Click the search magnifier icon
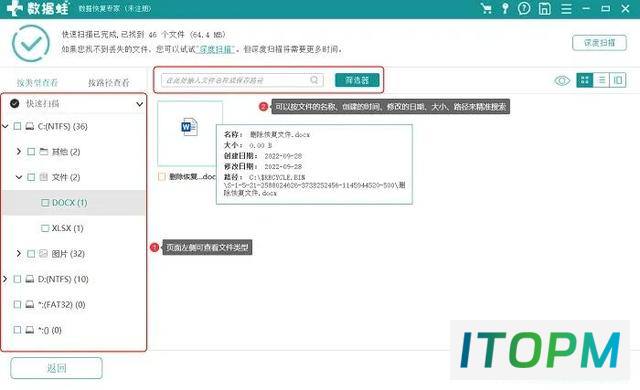This screenshot has height=390, width=640. [314, 80]
